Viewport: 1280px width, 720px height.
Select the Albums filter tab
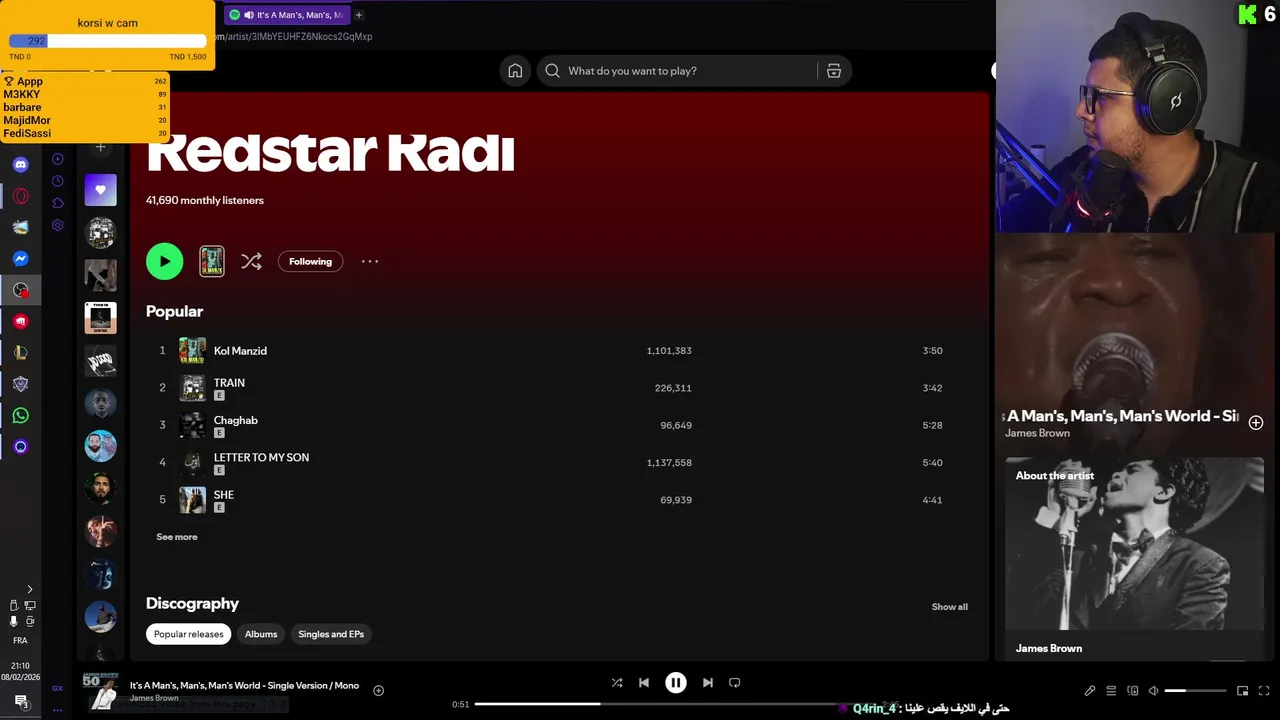point(261,634)
